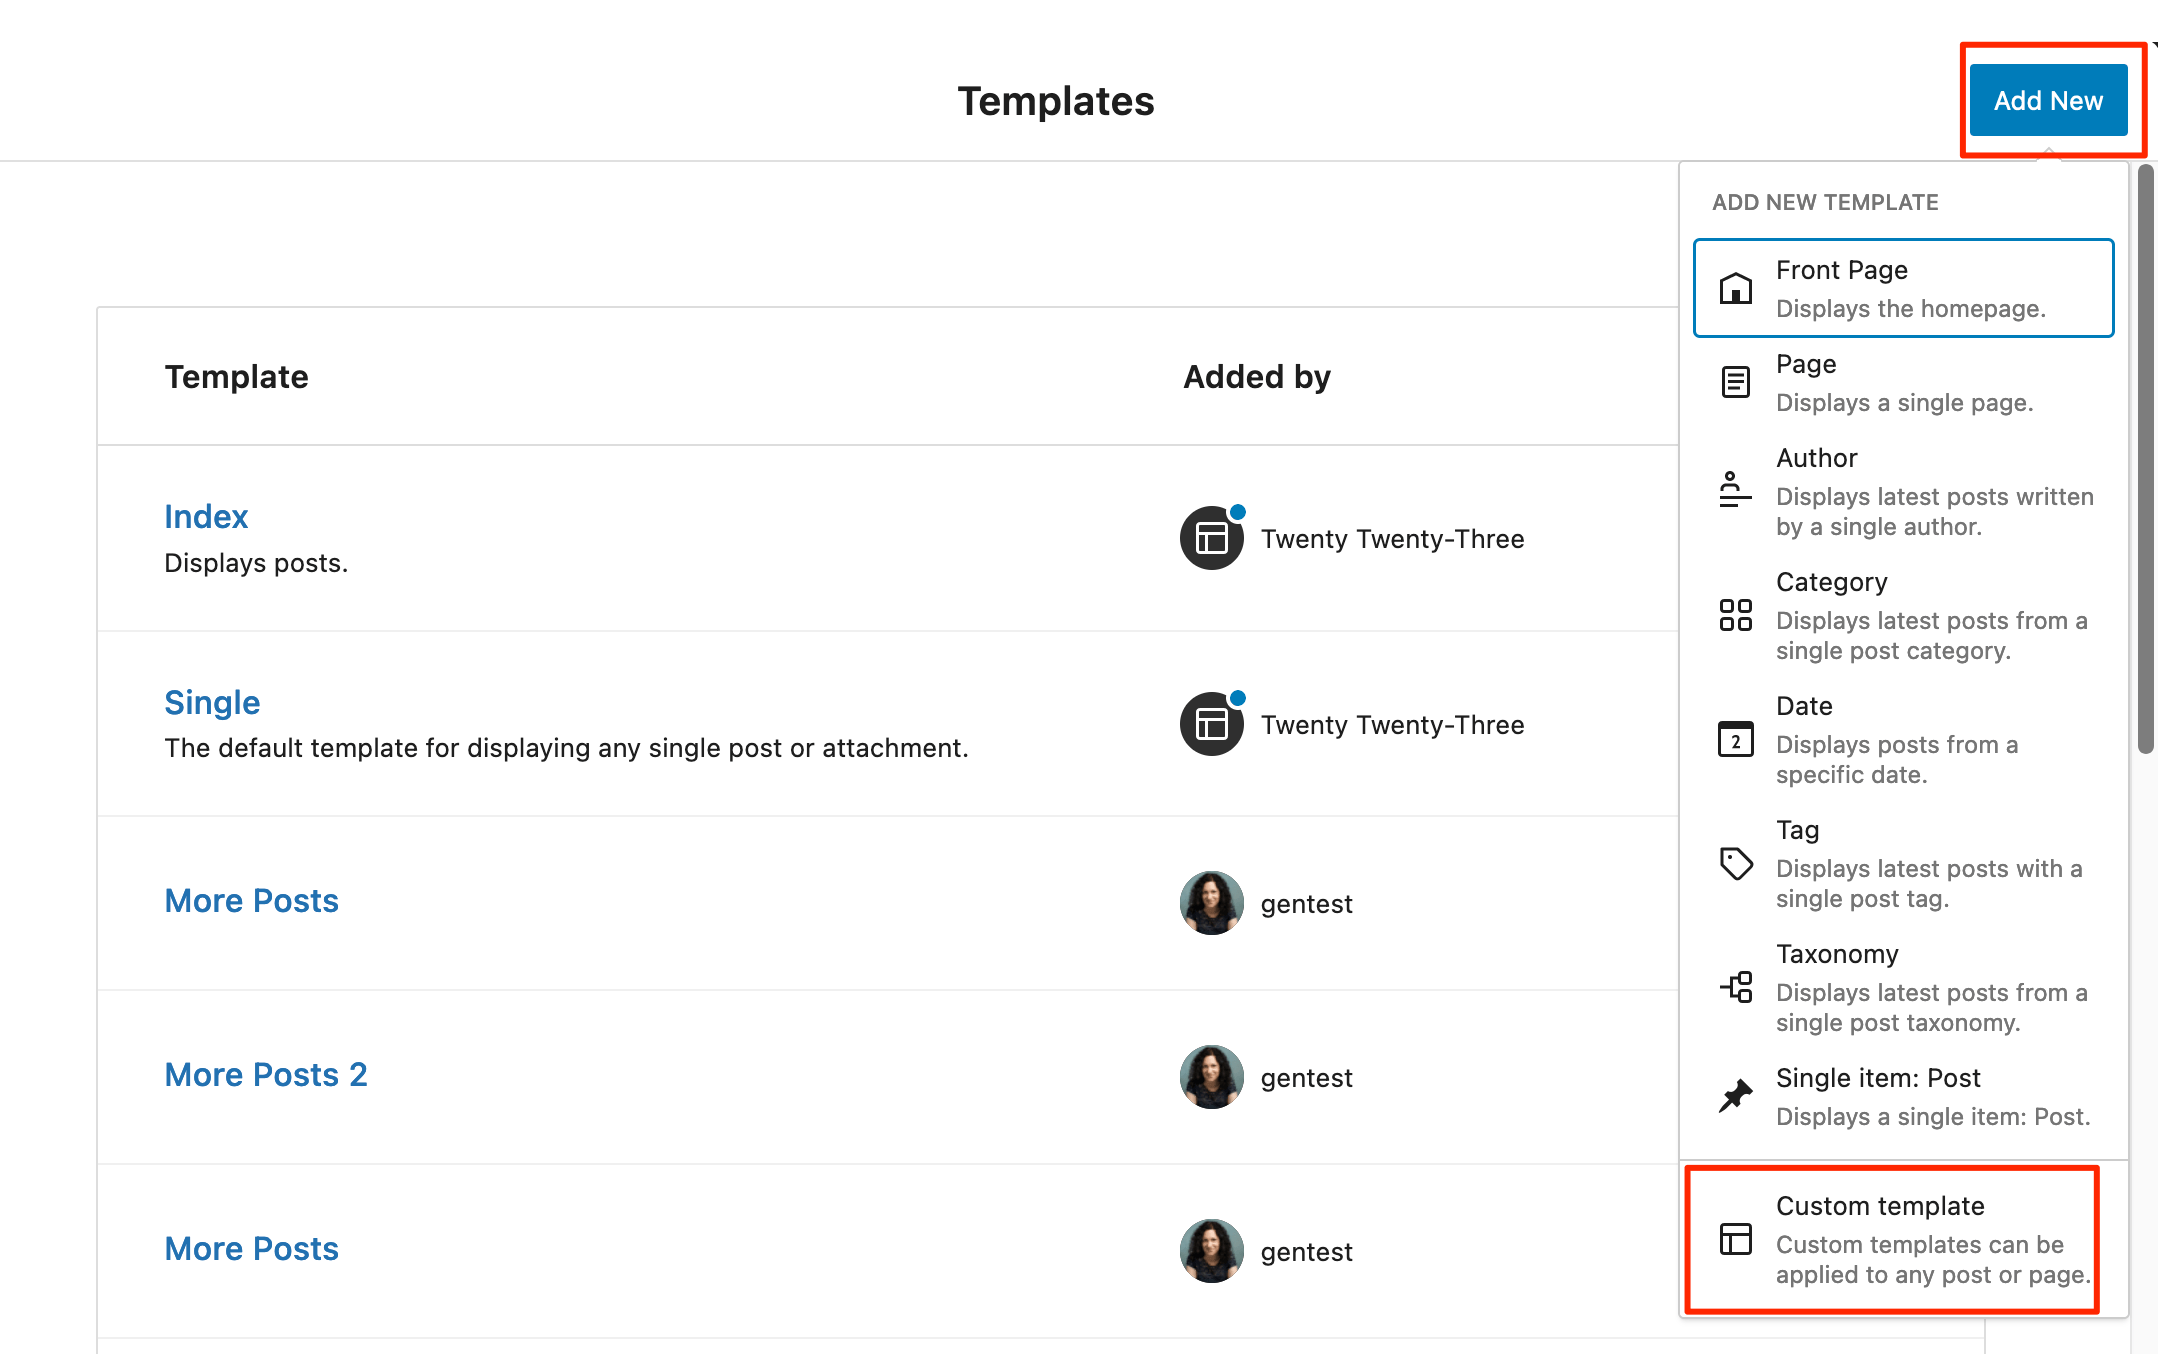The height and width of the screenshot is (1354, 2158).
Task: Click the Taxonomy tree icon
Action: (x=1735, y=987)
